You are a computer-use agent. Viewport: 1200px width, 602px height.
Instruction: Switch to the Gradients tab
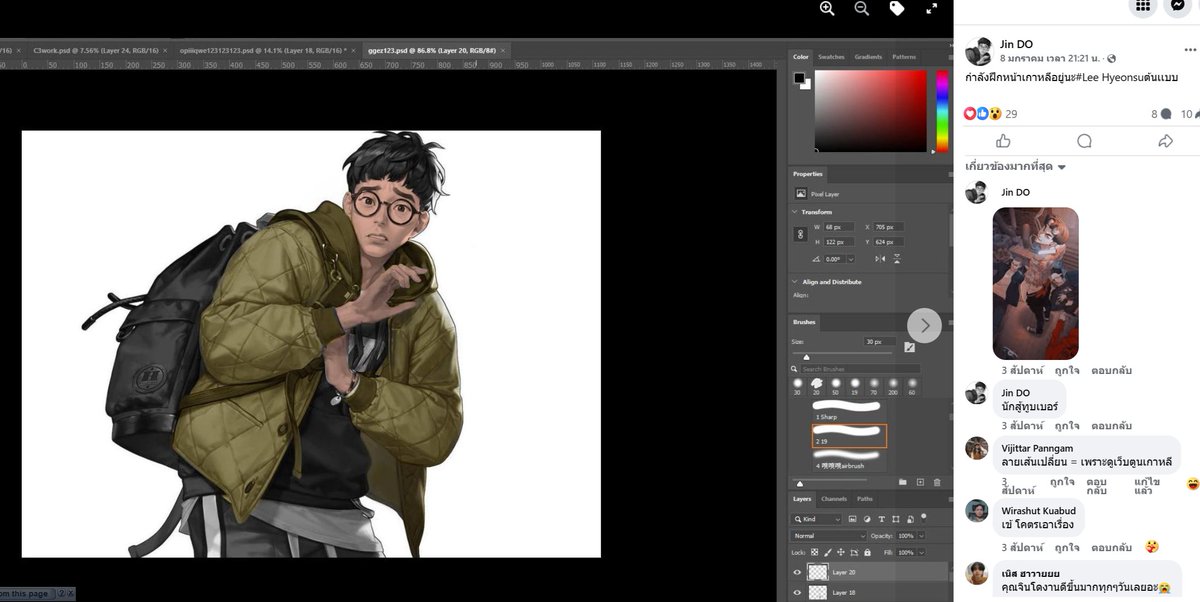click(x=868, y=57)
